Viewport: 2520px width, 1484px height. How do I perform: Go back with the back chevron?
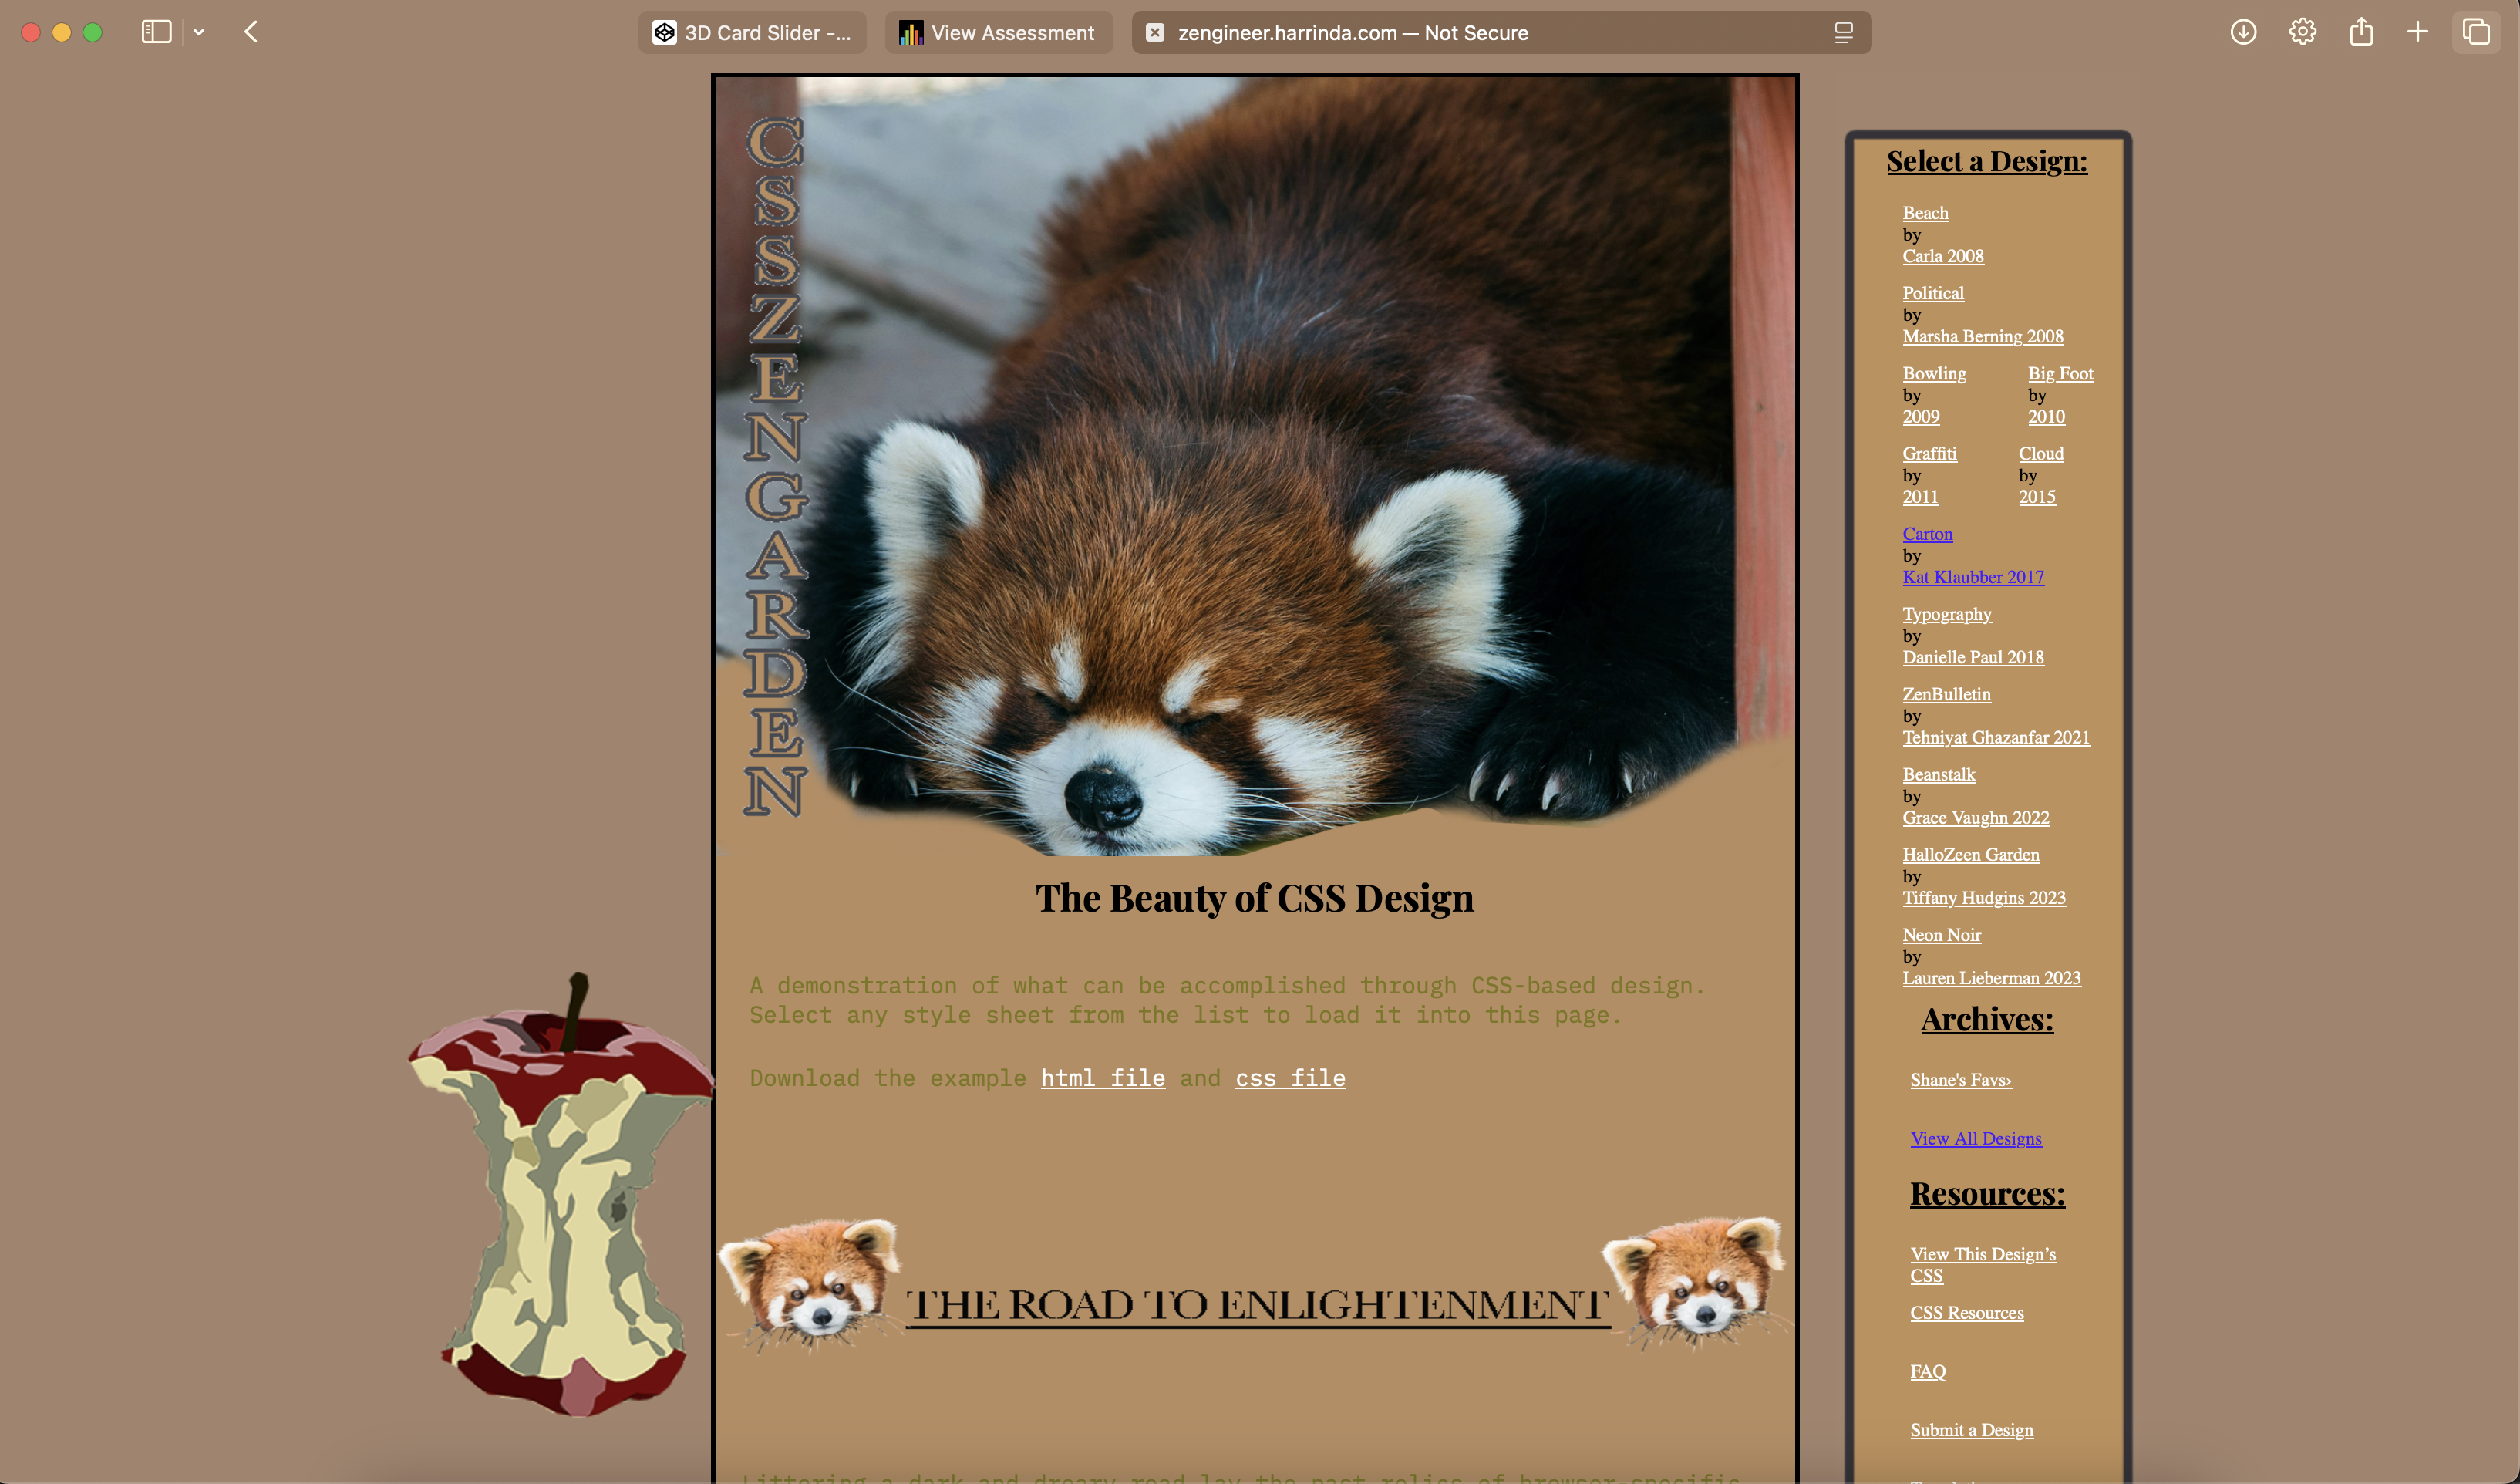point(251,32)
